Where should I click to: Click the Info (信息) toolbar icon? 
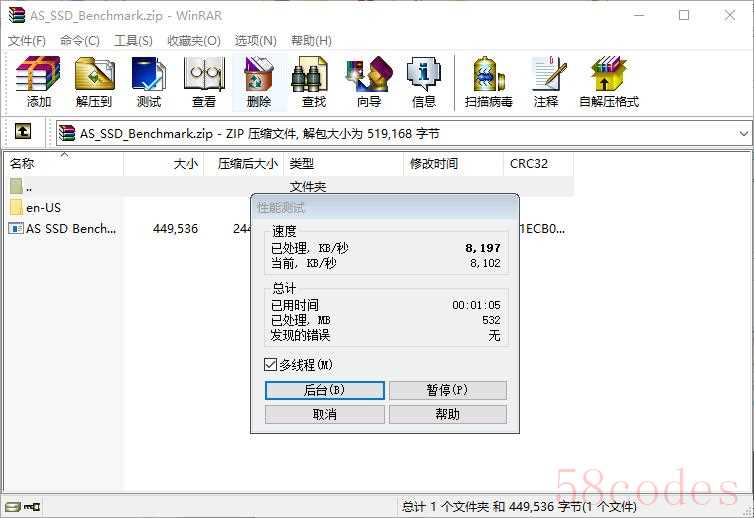tap(424, 82)
